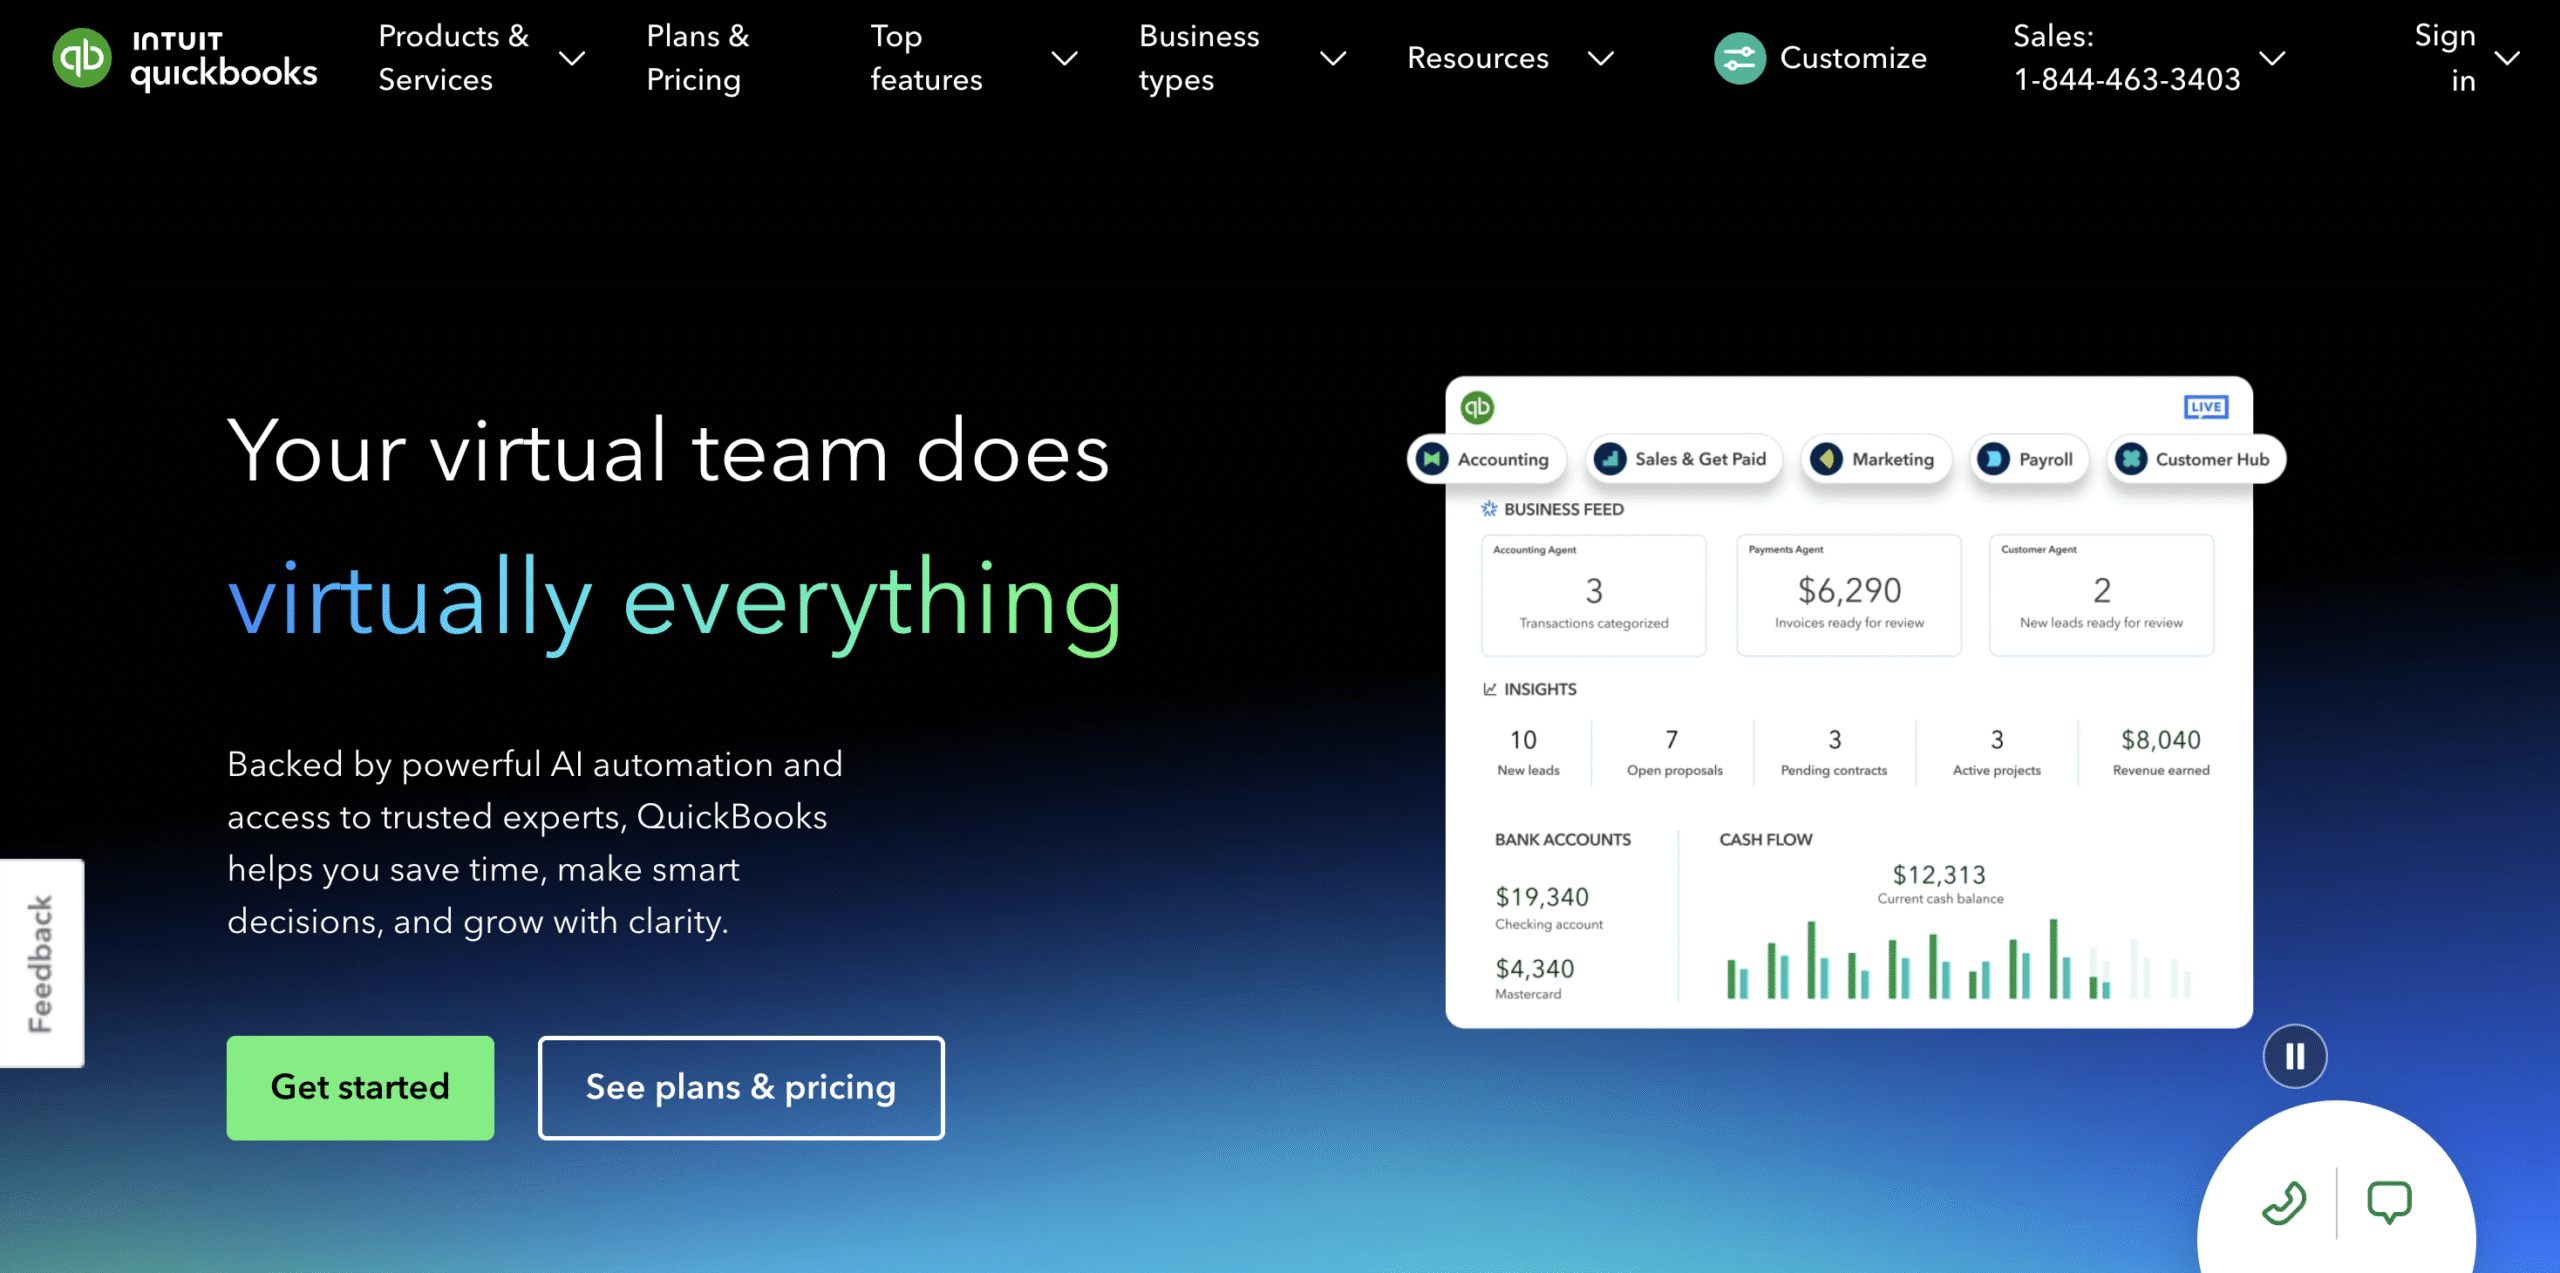Click "$8,040" revenue earned value
The height and width of the screenshot is (1273, 2560).
(x=2161, y=740)
